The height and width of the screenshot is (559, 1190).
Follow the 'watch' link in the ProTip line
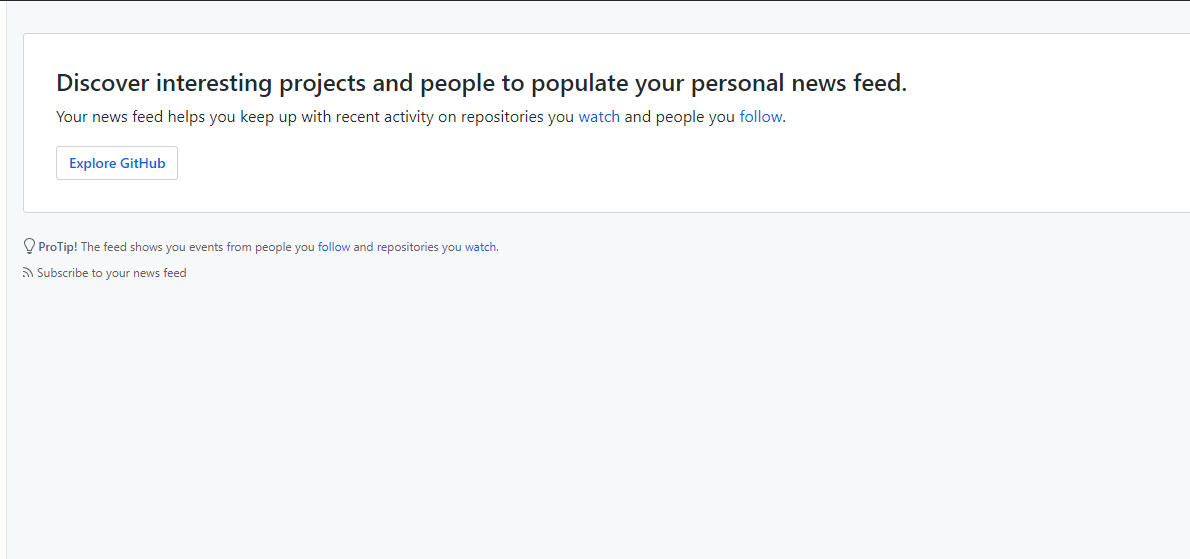click(x=480, y=247)
